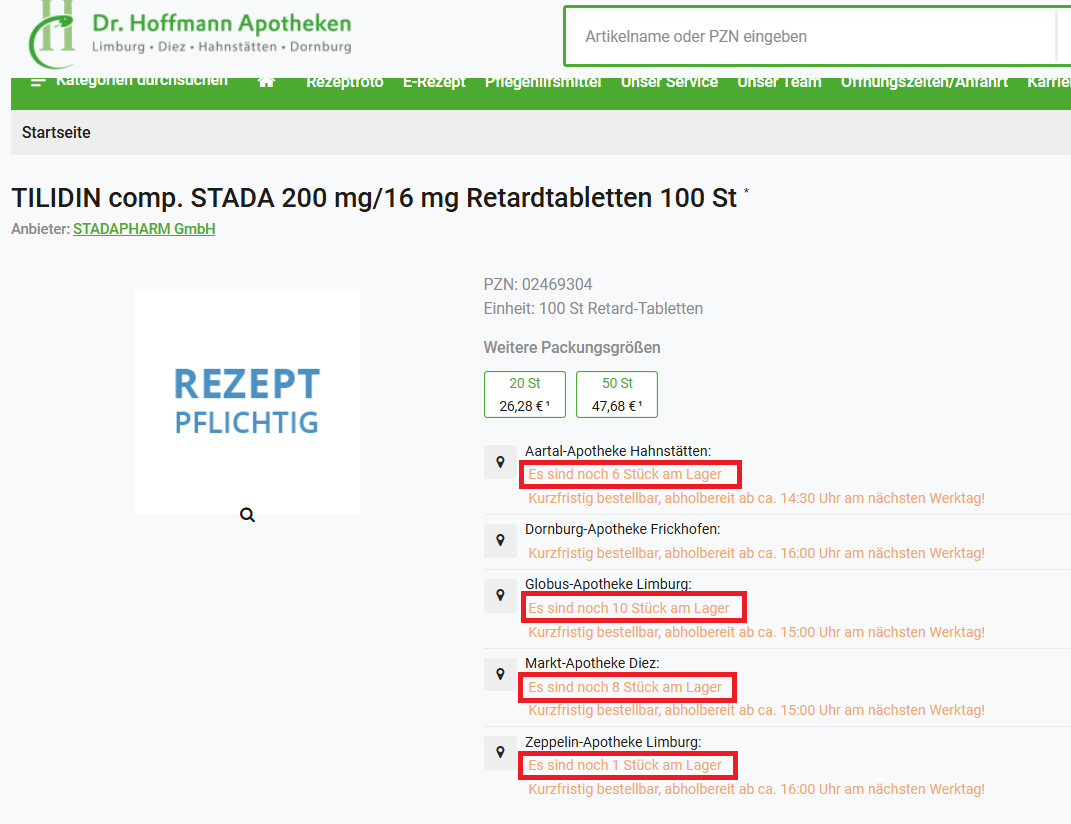Screen dimensions: 1071x824
Task: Click Dornburg-Apotheke Frickhofen pharmacy name
Action: 622,530
